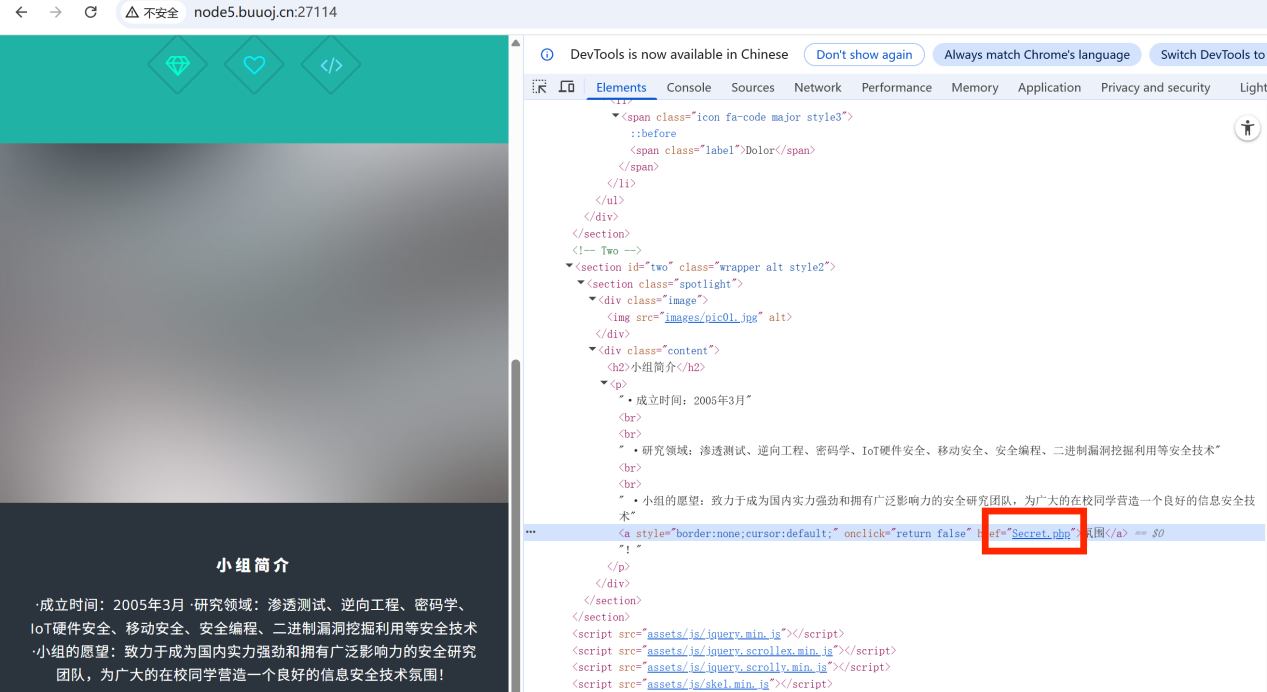
Task: Open the Privacy and security tab
Action: pyautogui.click(x=1156, y=87)
